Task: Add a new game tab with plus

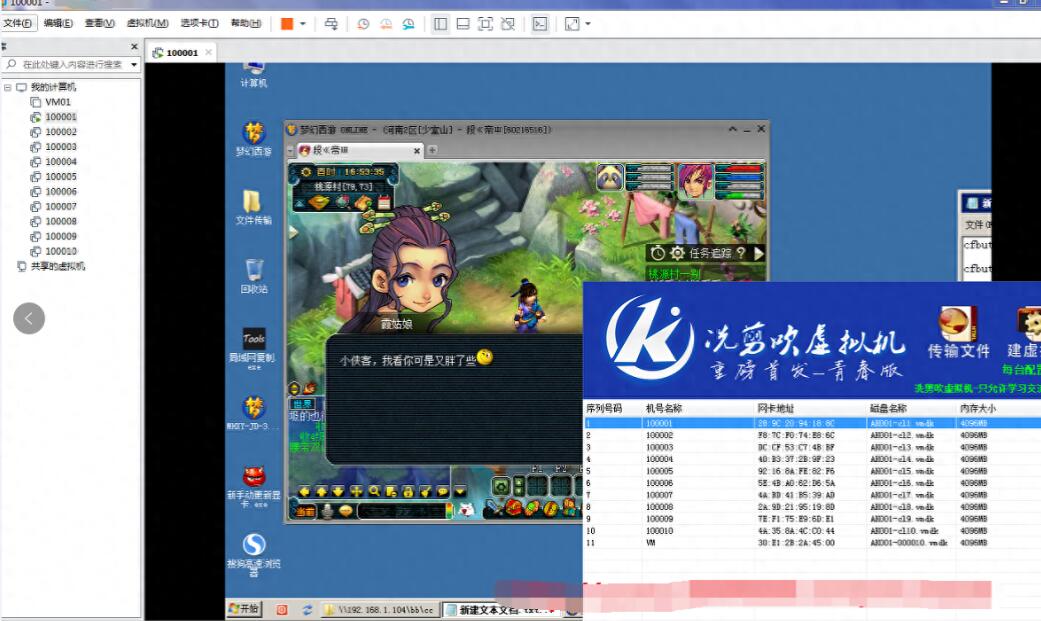Action: 432,151
